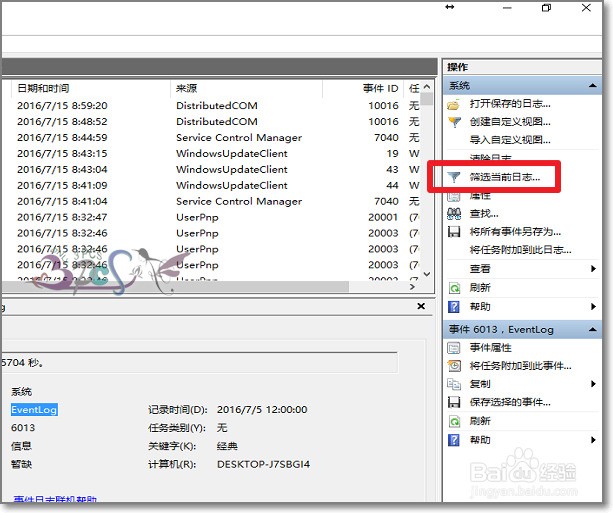This screenshot has width=613, height=513.
Task: Choose 创建自定义视图...
Action: (x=510, y=122)
